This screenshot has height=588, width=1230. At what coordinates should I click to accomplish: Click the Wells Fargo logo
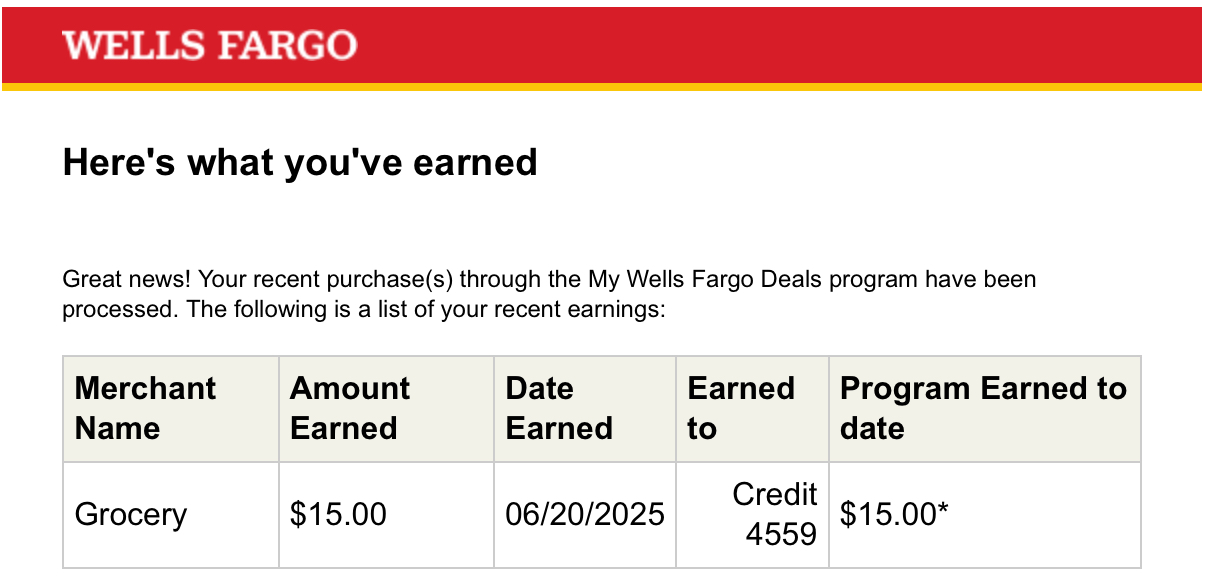coord(209,45)
